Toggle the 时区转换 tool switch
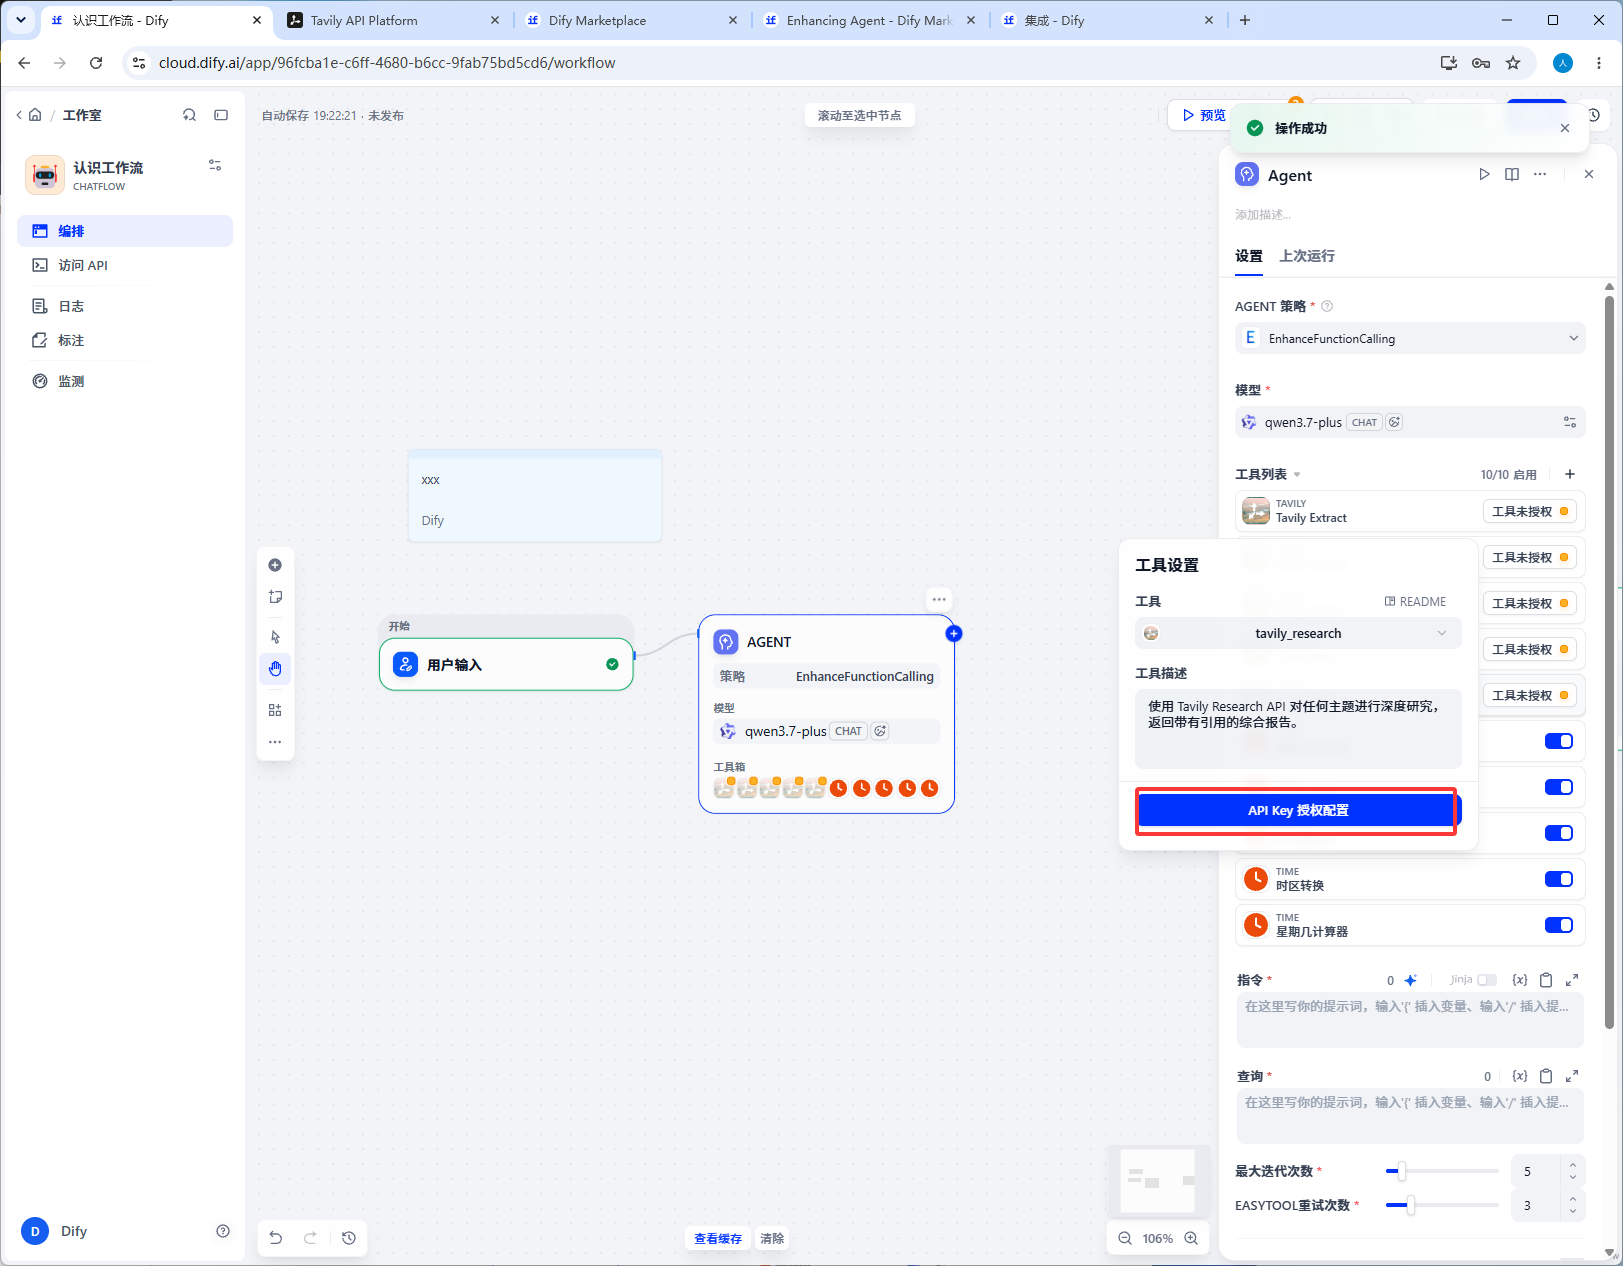Image resolution: width=1623 pixels, height=1266 pixels. 1559,879
